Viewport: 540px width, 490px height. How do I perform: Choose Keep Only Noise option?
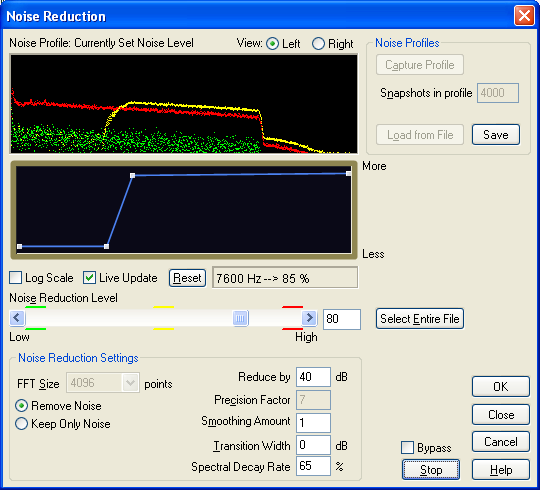[21, 424]
